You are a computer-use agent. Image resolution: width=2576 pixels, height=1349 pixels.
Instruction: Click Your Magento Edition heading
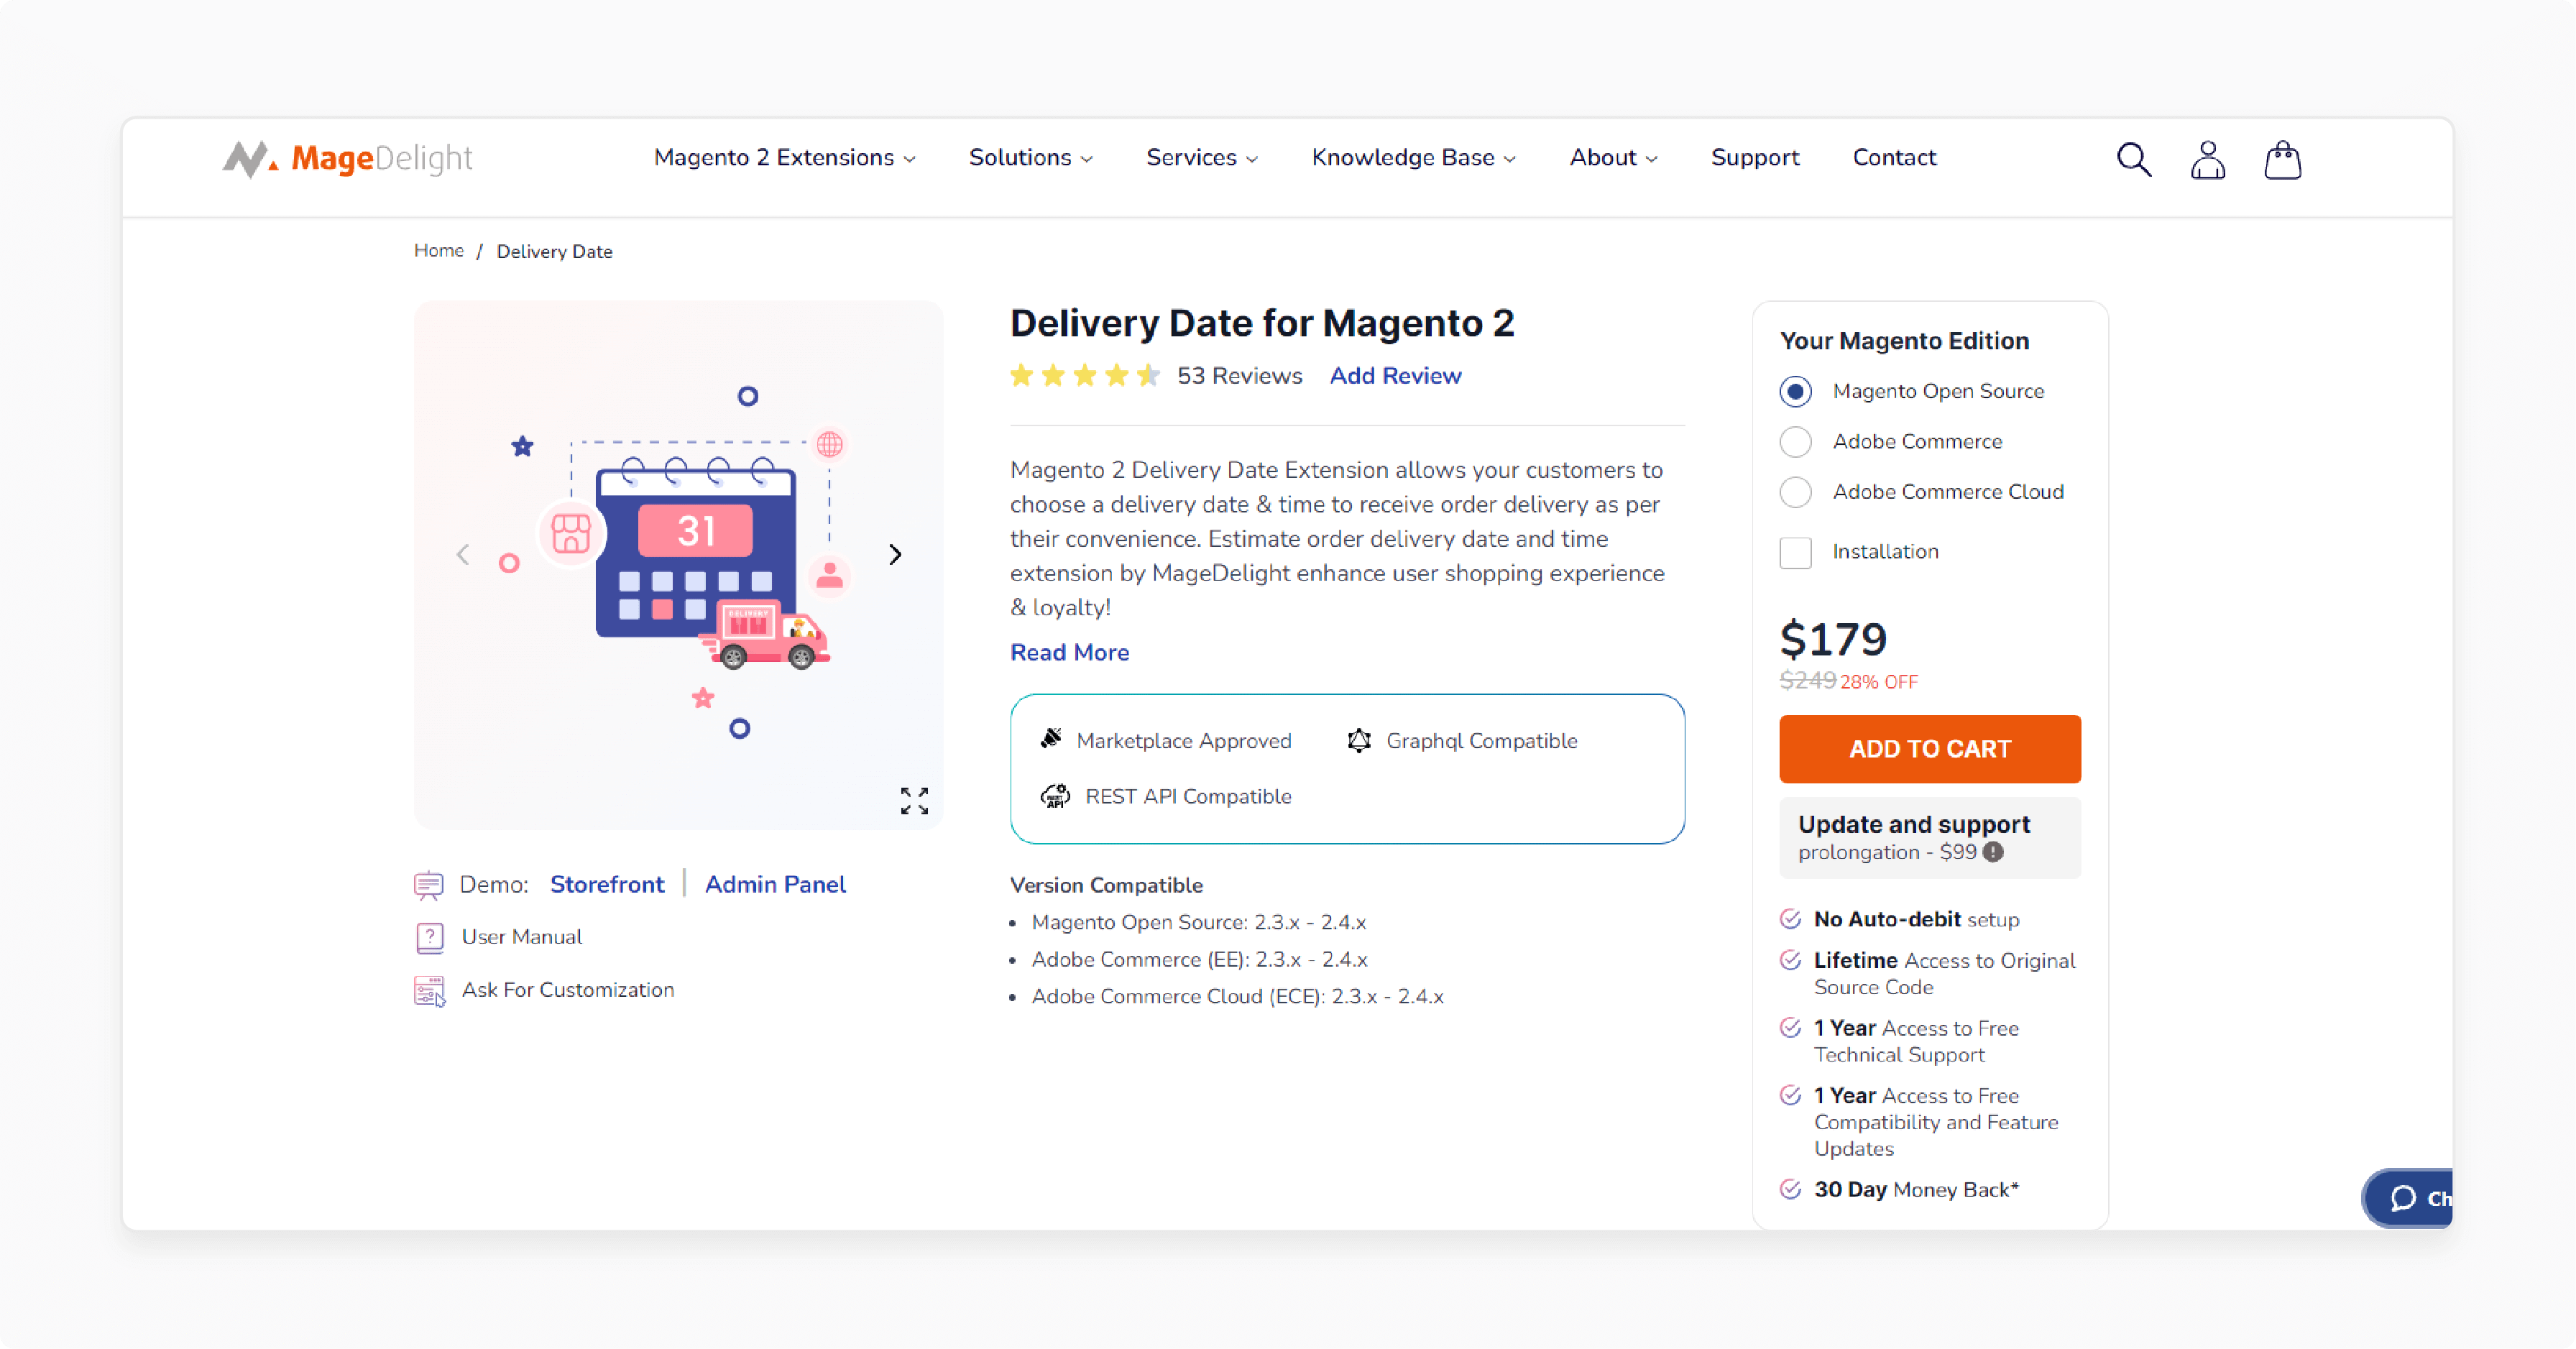click(1904, 341)
